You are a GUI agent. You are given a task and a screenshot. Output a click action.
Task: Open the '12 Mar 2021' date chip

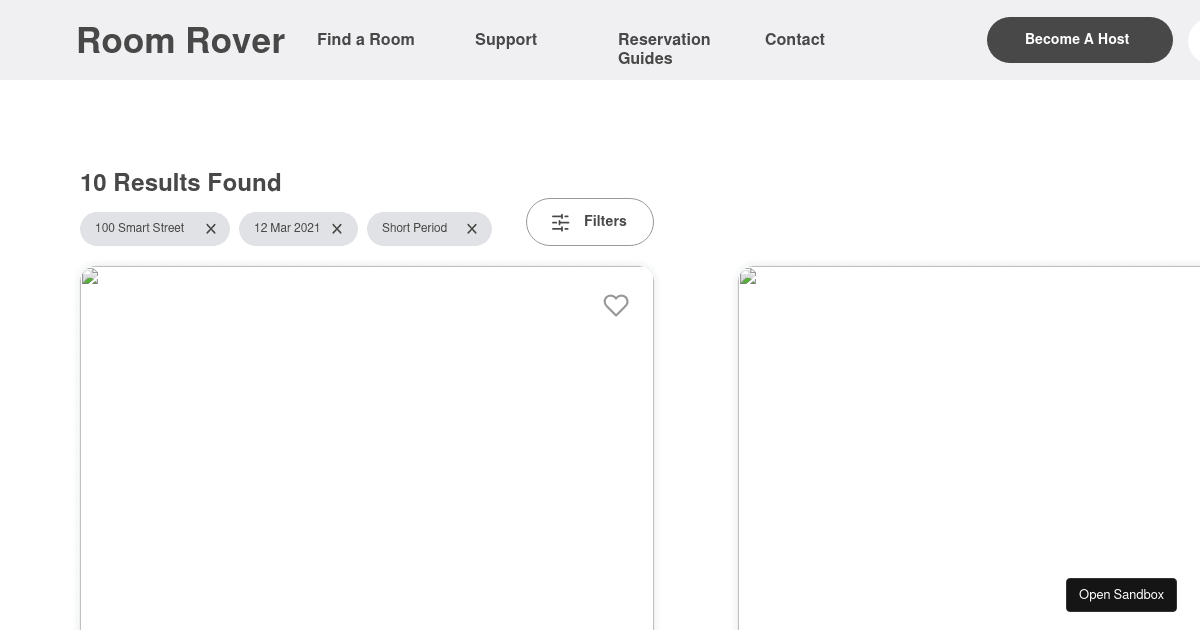[x=287, y=229]
